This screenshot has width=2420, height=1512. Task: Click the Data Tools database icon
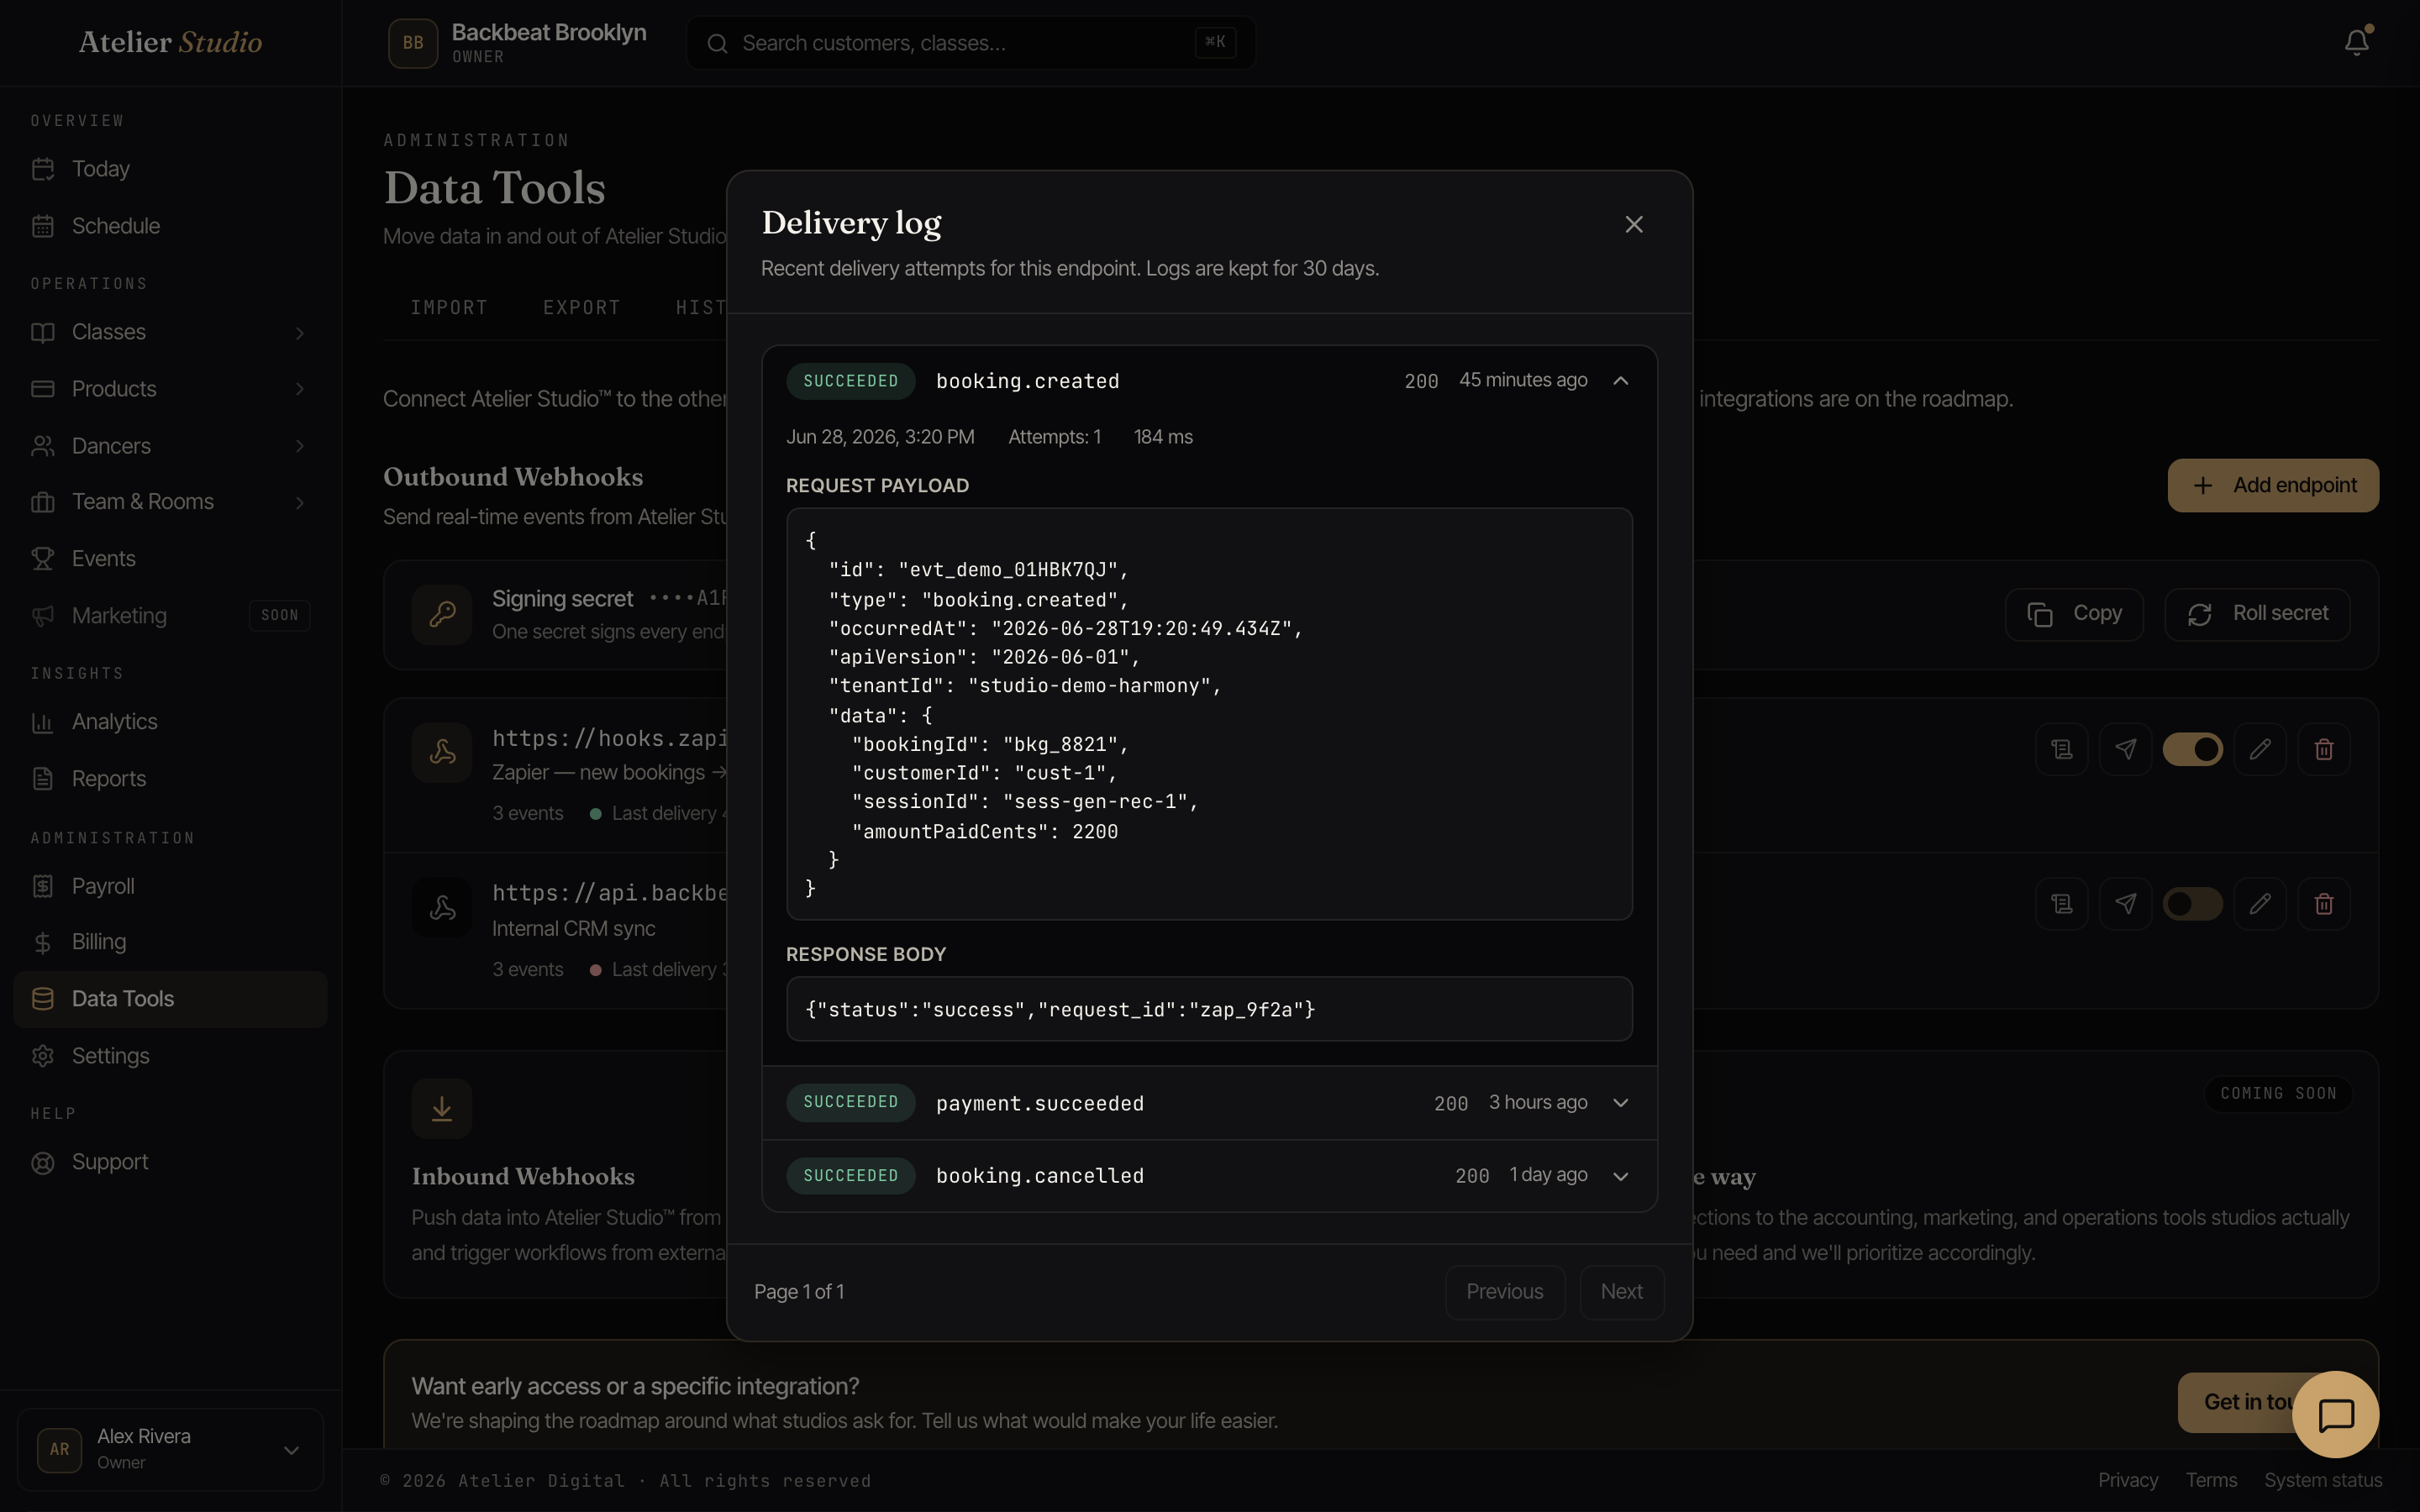pyautogui.click(x=43, y=999)
